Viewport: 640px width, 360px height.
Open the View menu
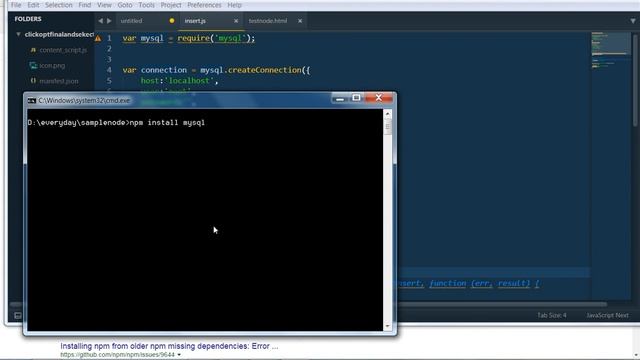(x=104, y=5)
